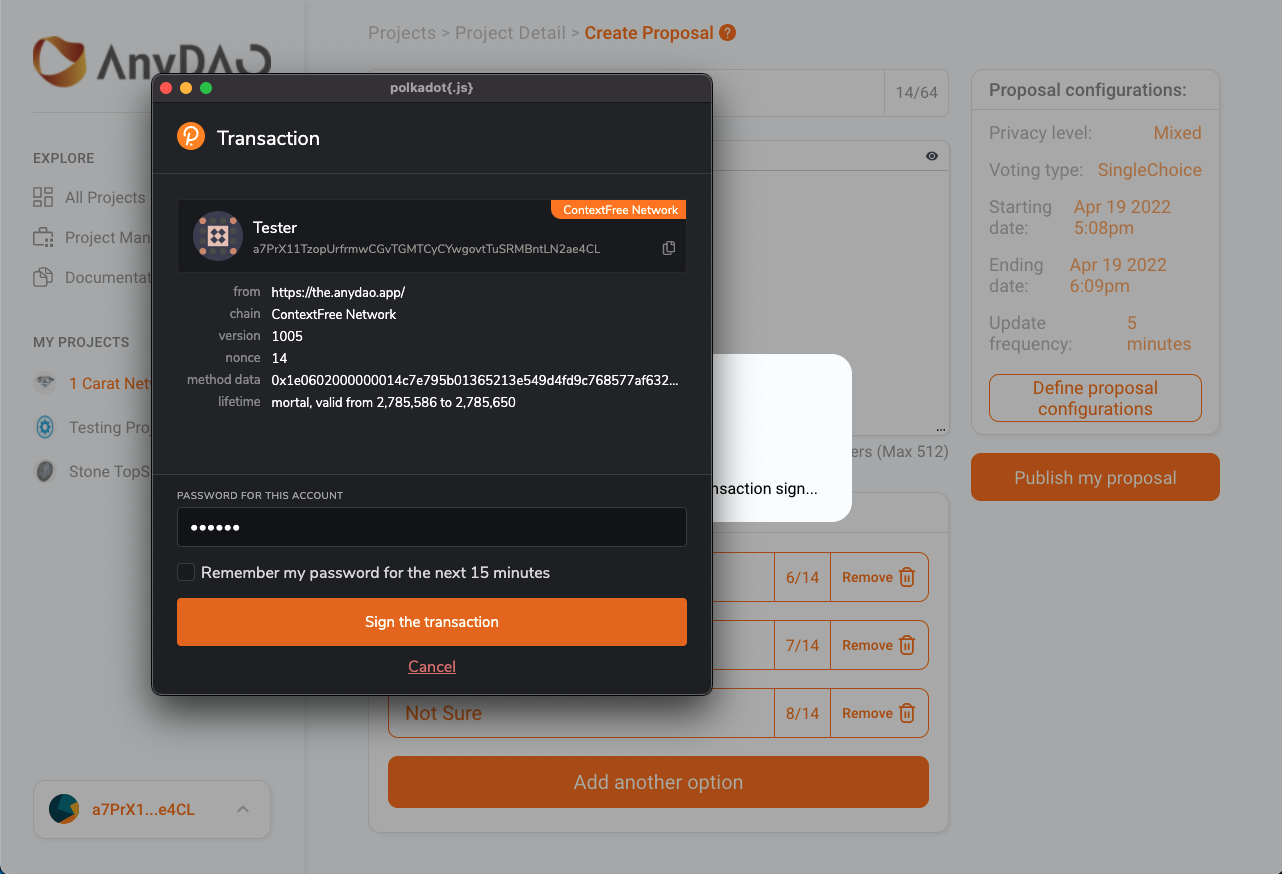
Task: Click the Testing Project gear icon
Action: click(x=45, y=427)
